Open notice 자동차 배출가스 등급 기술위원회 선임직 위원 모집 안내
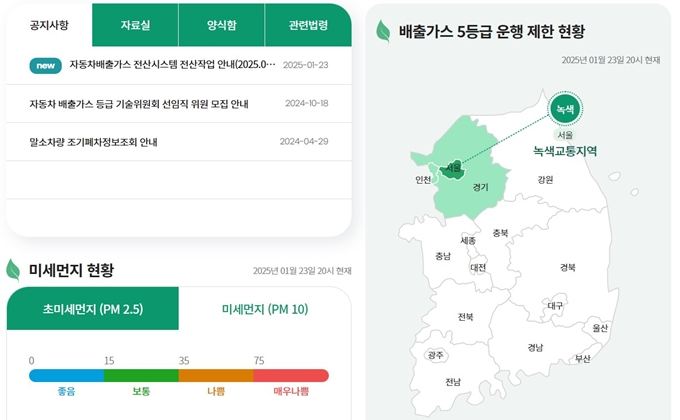Viewport: 680px width, 420px height. tap(139, 104)
